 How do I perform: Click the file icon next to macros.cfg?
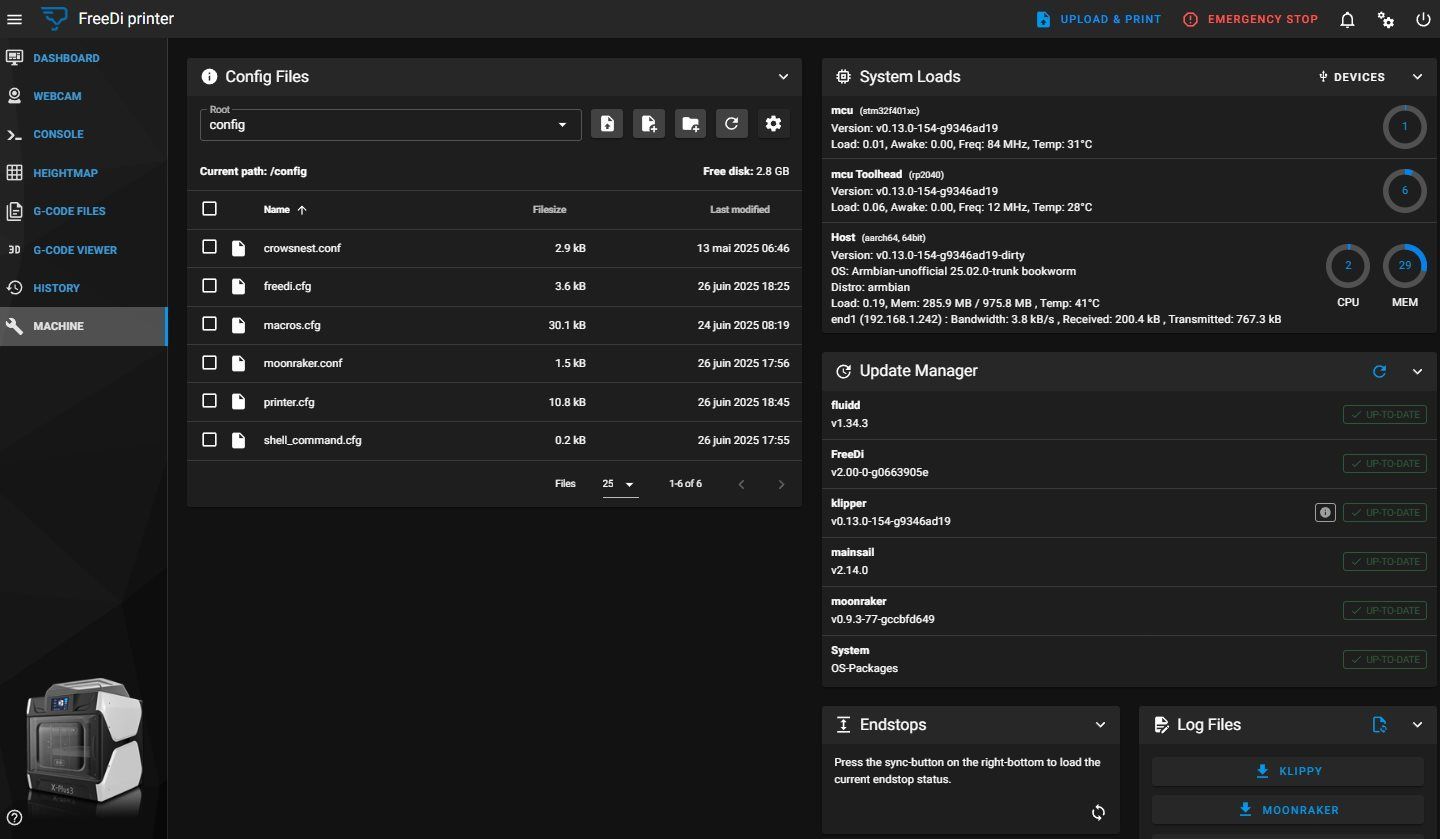[x=238, y=325]
